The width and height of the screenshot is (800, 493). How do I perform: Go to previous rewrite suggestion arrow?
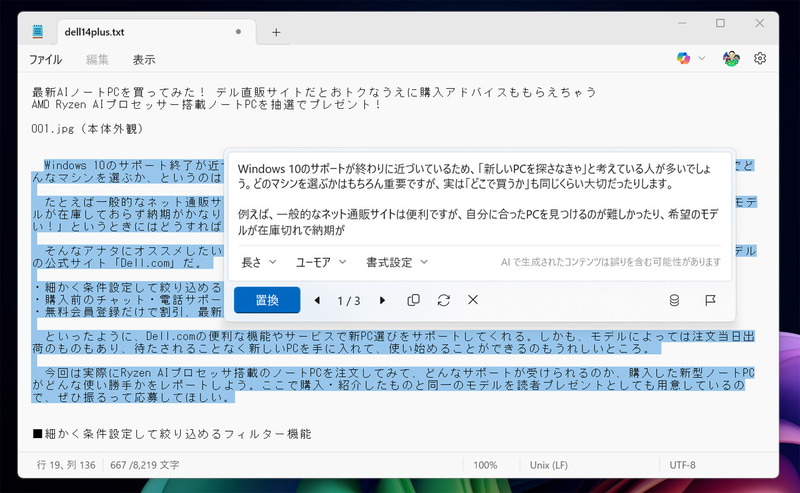pyautogui.click(x=317, y=300)
